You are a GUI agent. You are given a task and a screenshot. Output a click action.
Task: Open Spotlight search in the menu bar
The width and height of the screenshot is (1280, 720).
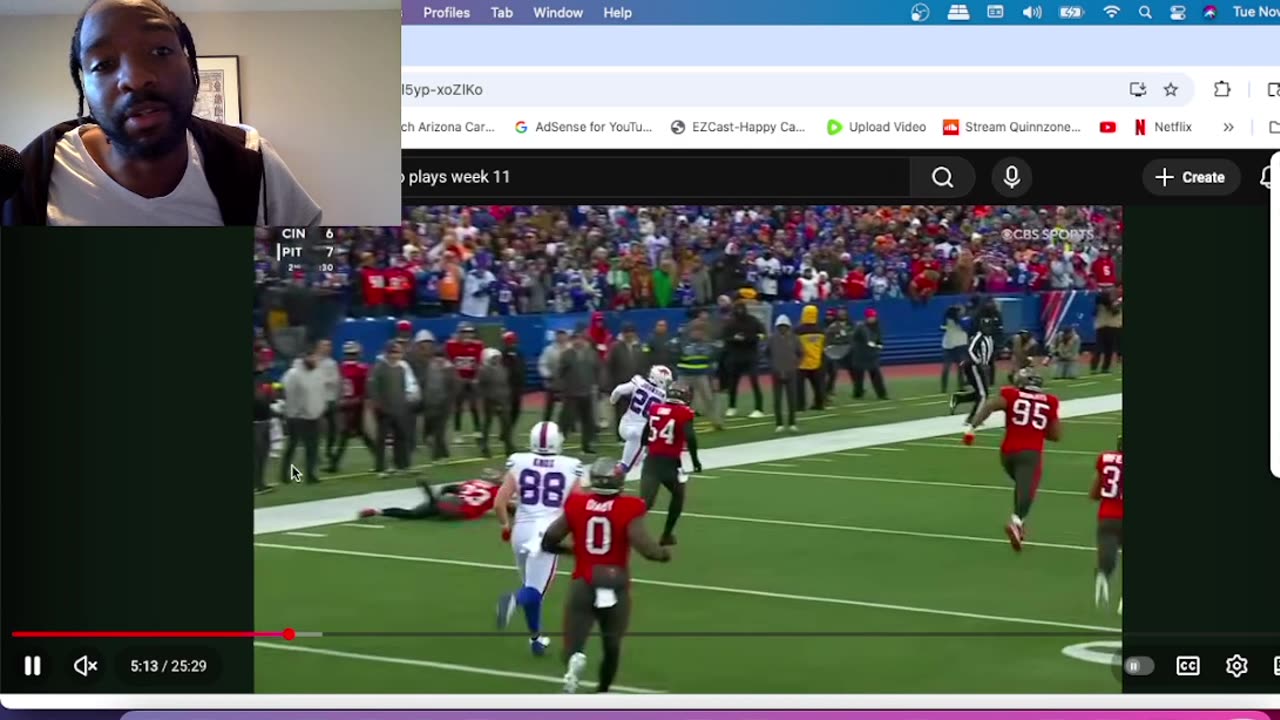click(x=1145, y=13)
